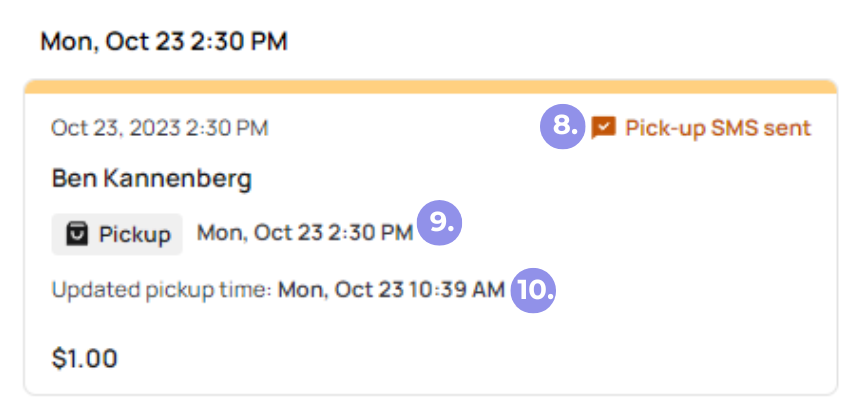This screenshot has width=868, height=417.
Task: Click the word Pickup in the tag
Action: click(x=135, y=235)
